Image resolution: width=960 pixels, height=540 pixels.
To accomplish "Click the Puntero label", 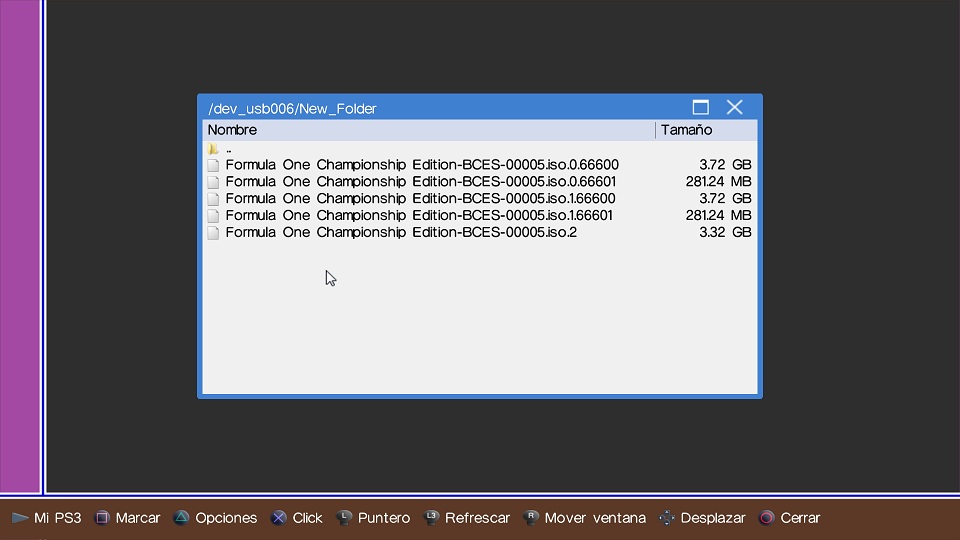I will click(x=384, y=518).
